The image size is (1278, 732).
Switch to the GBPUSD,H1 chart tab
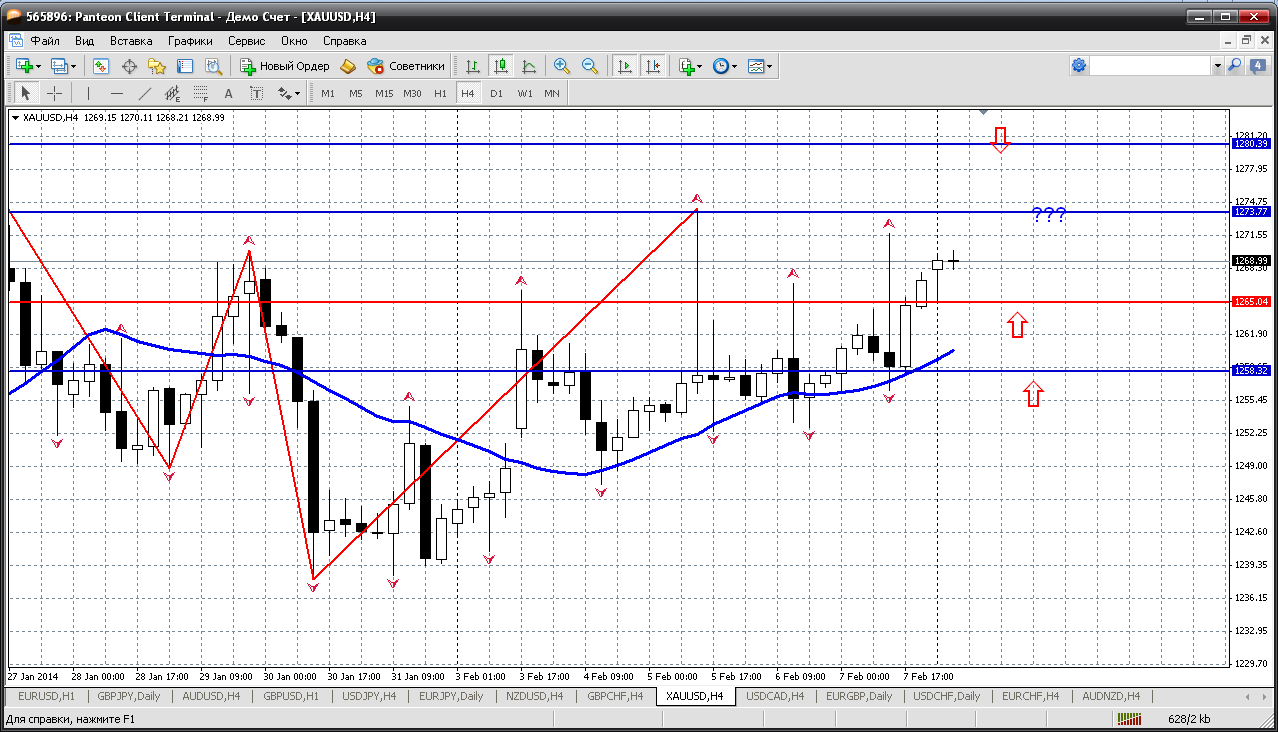pyautogui.click(x=291, y=696)
